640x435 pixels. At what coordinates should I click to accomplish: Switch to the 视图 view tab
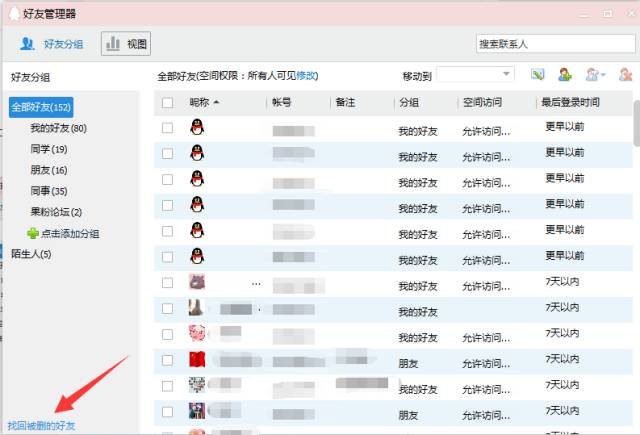(x=126, y=44)
